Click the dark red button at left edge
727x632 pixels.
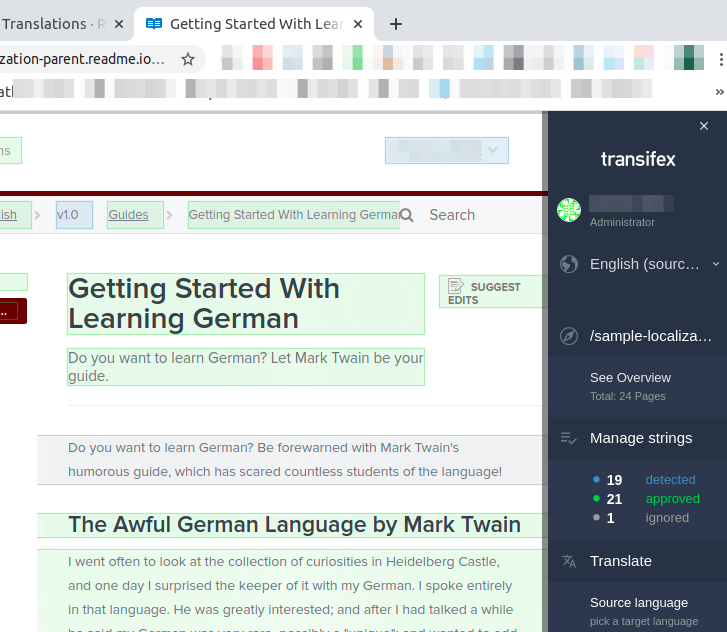[x=13, y=311]
